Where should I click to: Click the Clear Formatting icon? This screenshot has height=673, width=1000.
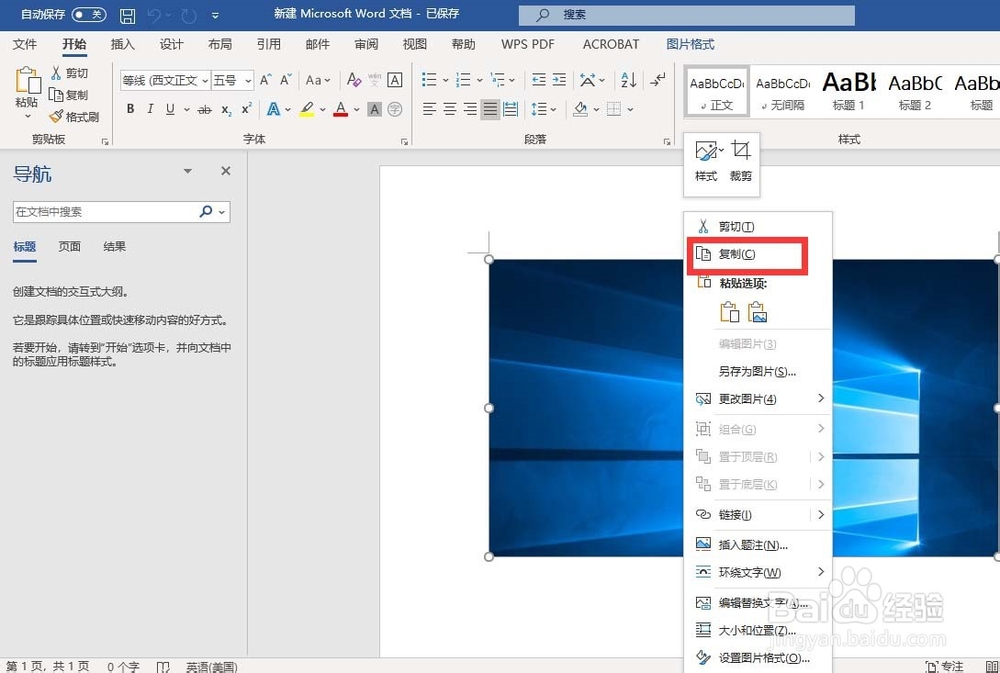coord(354,80)
